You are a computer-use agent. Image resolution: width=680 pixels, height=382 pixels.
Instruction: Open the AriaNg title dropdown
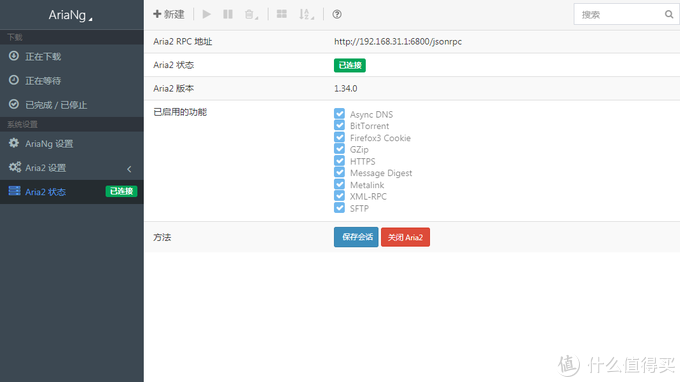pos(71,15)
